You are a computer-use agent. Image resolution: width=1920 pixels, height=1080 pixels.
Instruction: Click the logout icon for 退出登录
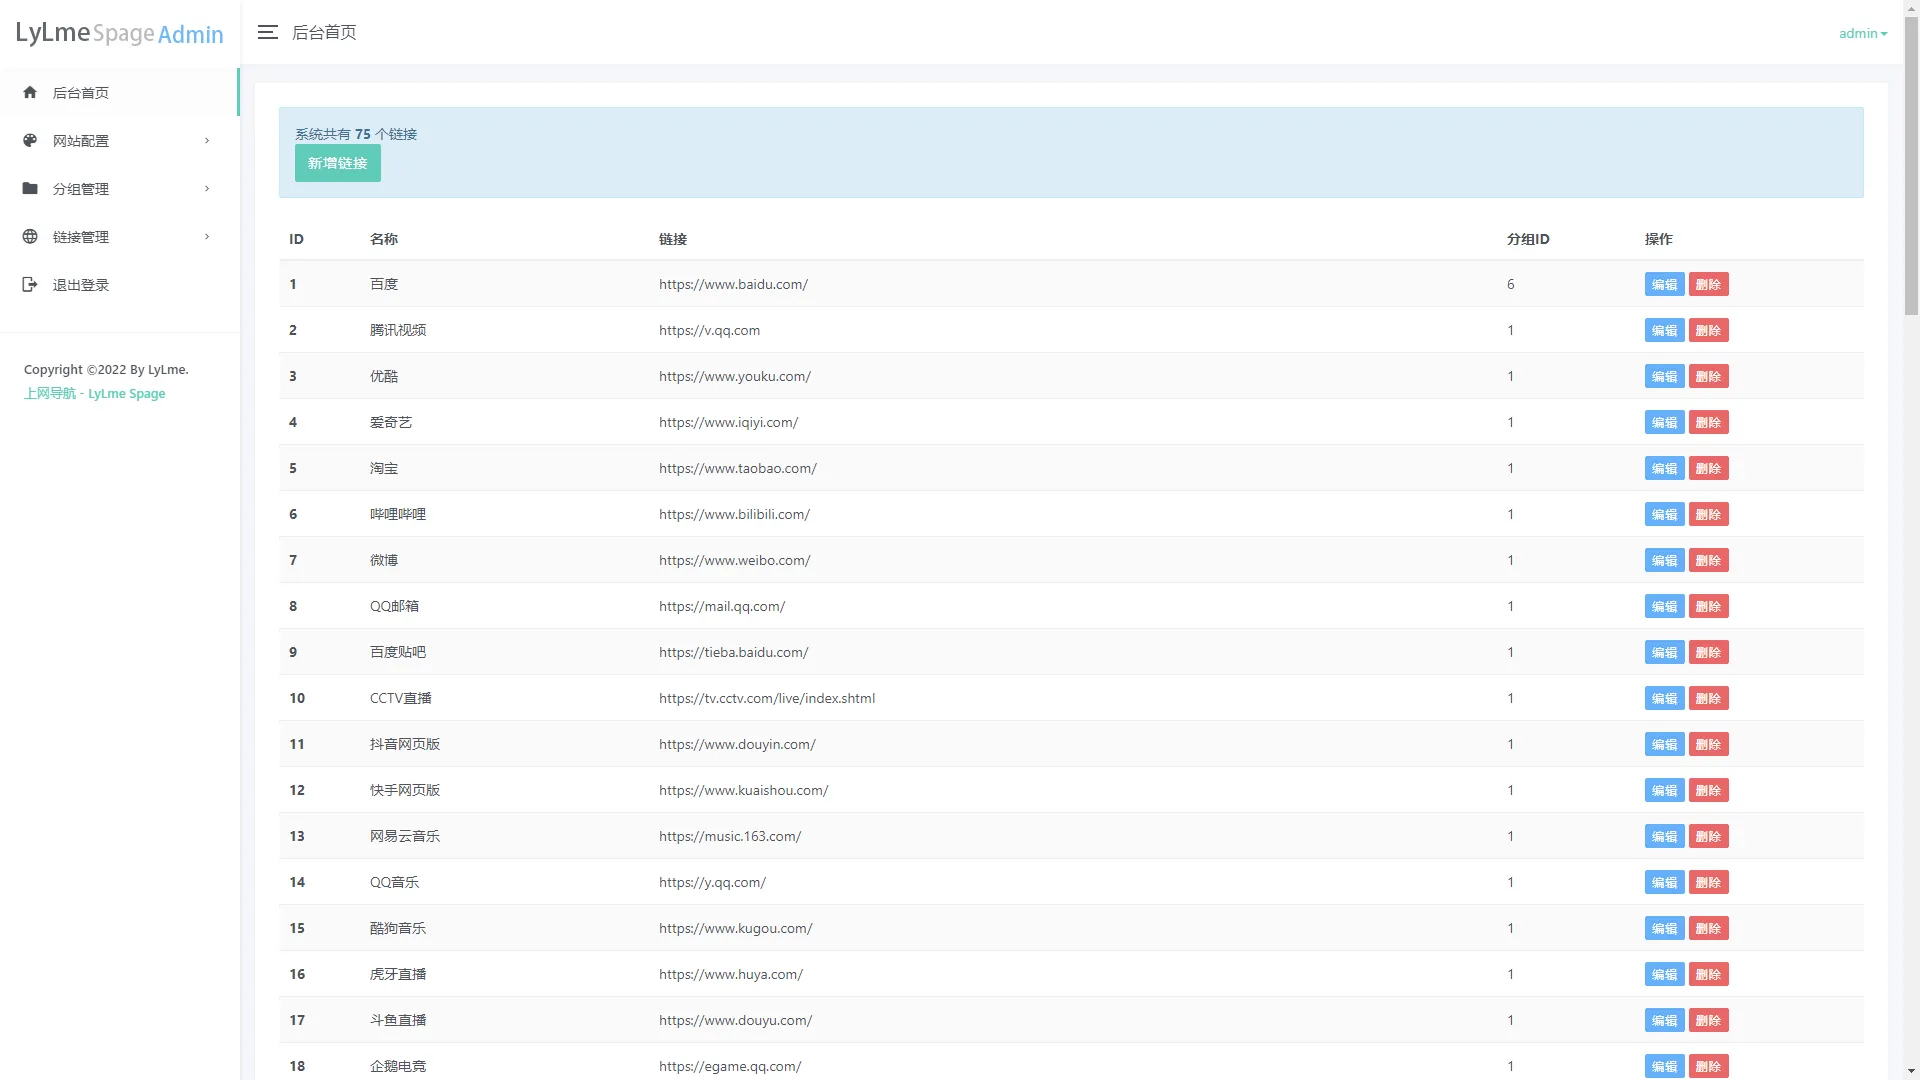(x=30, y=284)
